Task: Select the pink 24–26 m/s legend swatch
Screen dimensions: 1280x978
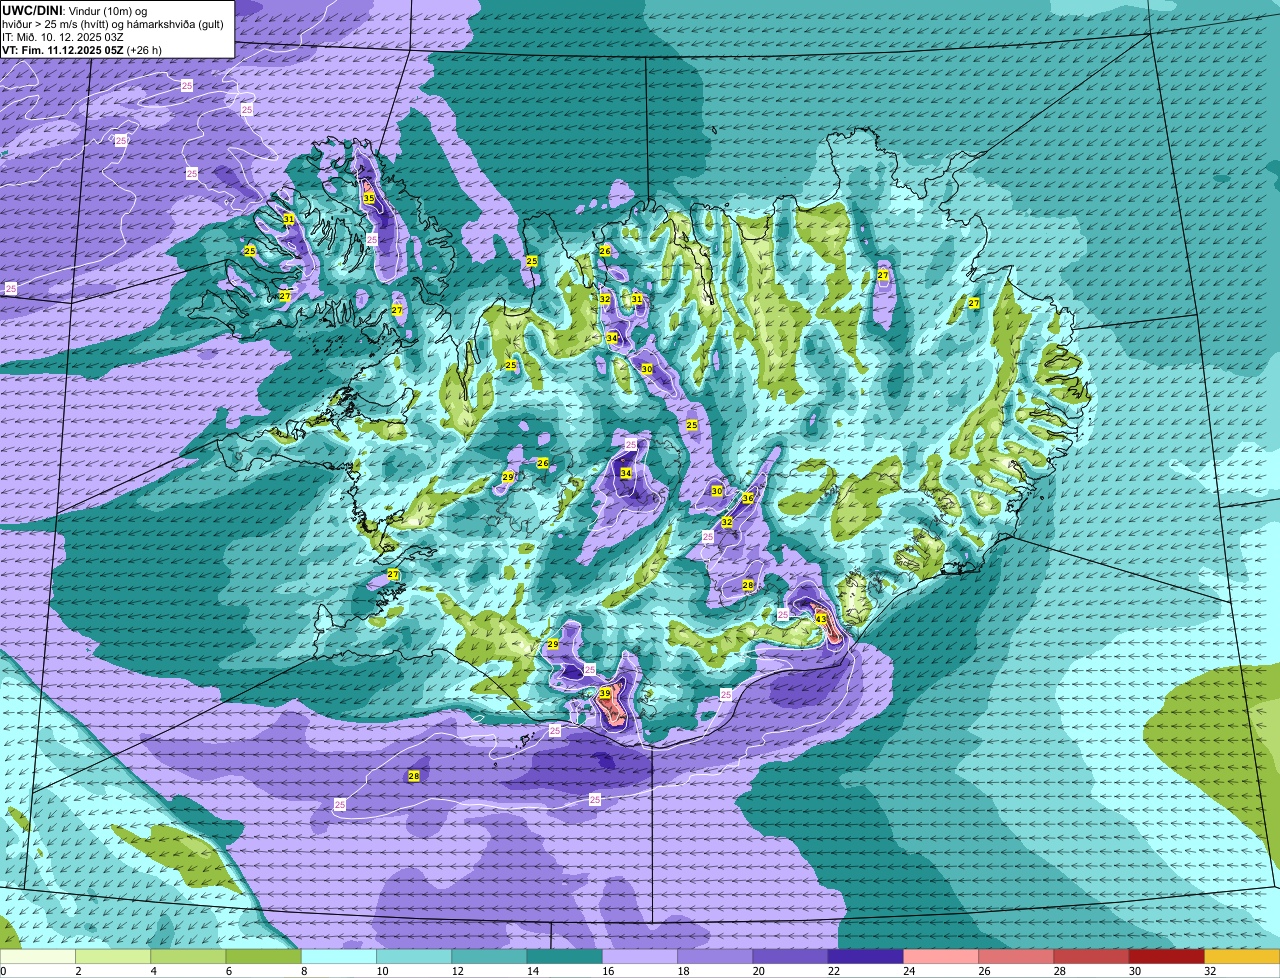Action: click(x=941, y=956)
